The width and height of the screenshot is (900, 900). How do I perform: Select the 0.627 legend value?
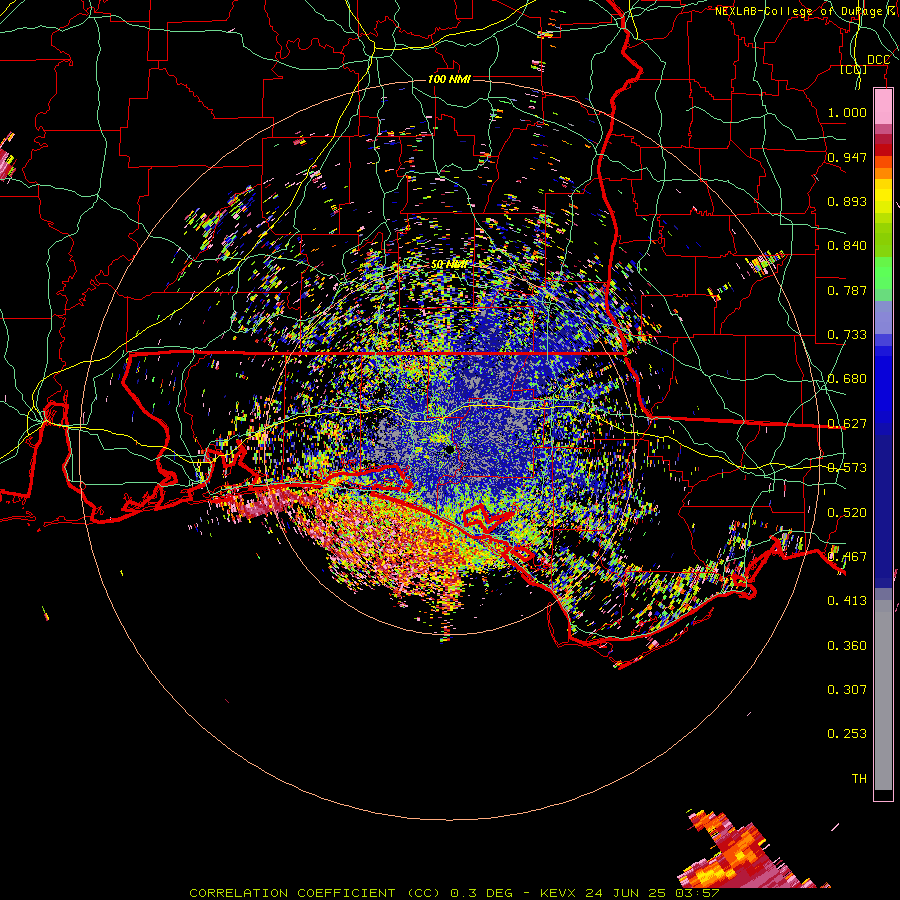[x=847, y=424]
